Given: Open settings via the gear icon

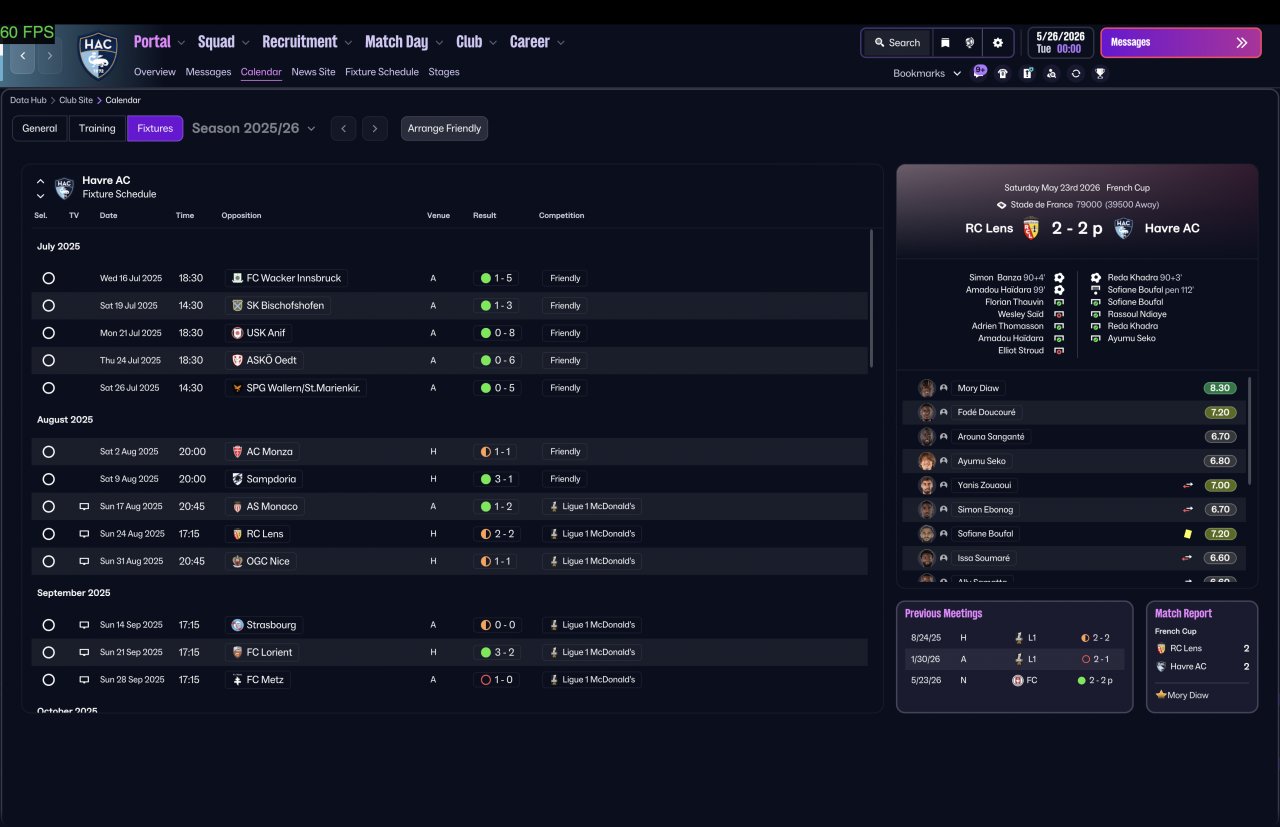Looking at the screenshot, I should pyautogui.click(x=997, y=43).
